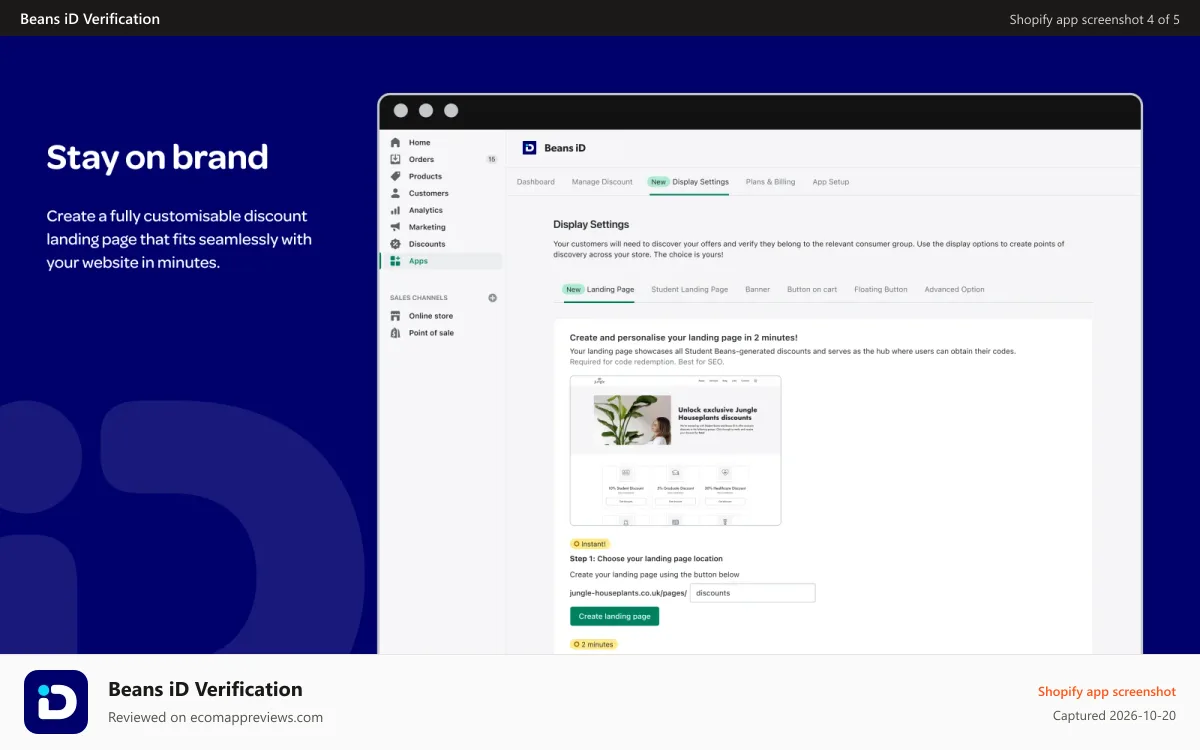This screenshot has height=750, width=1200.
Task: Switch to Floating Button sub-tab
Action: [881, 289]
